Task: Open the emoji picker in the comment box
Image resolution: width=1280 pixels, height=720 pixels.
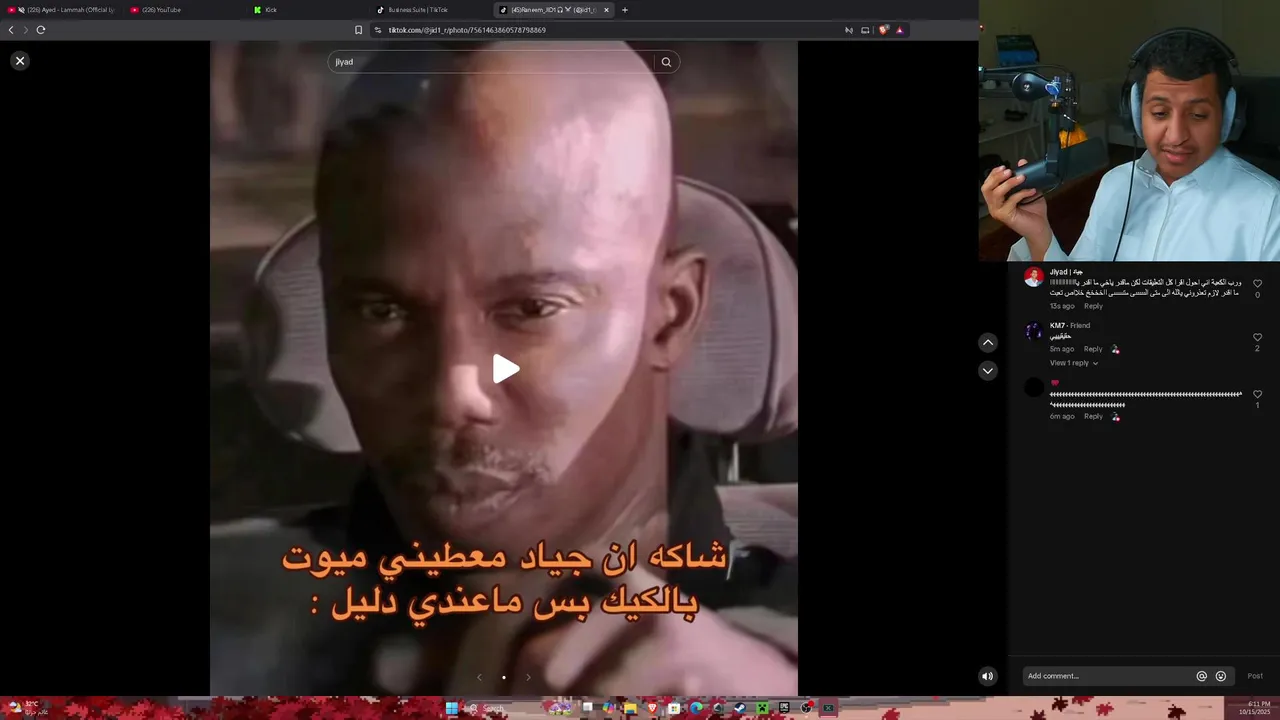Action: coord(1221,676)
